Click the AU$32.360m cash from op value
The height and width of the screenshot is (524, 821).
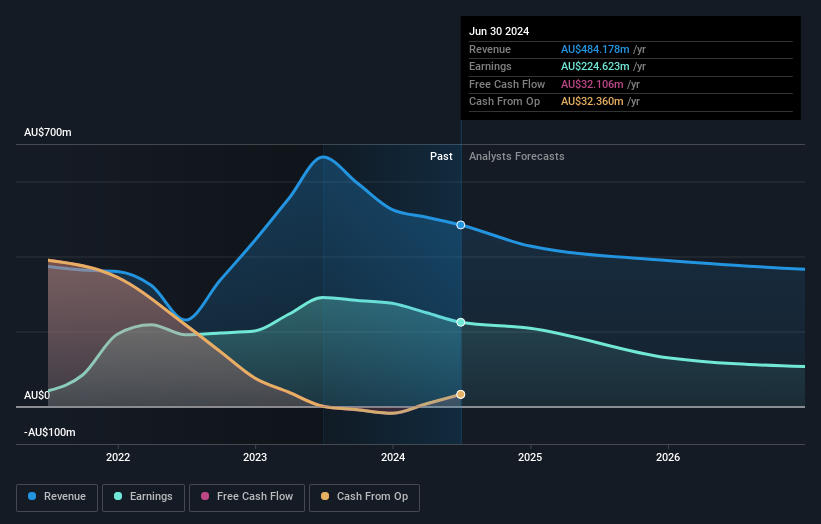(592, 102)
